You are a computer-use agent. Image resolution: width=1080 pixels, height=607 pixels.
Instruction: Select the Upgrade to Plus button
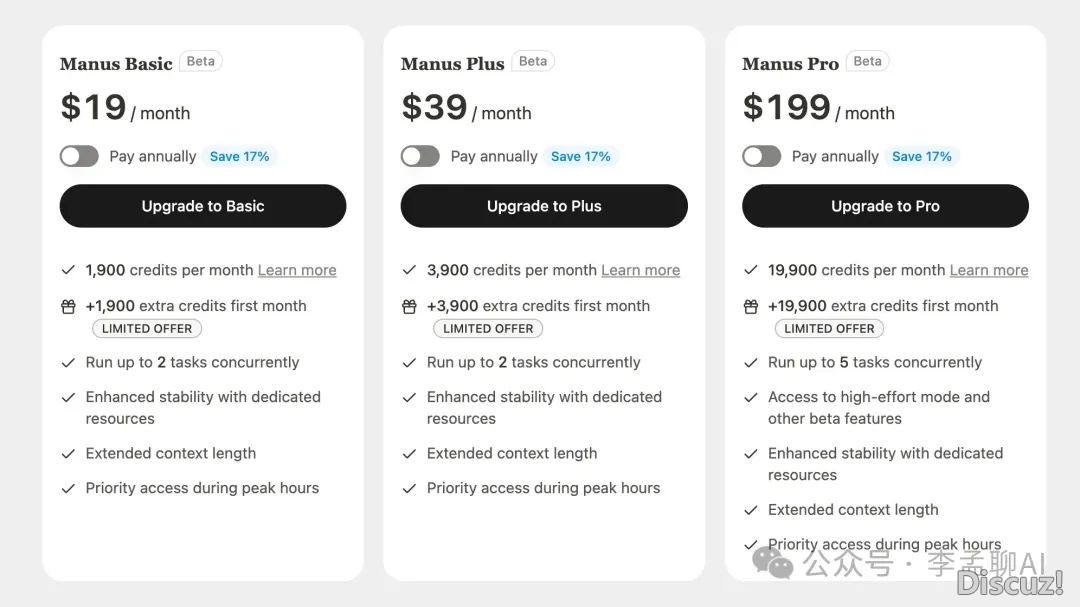tap(544, 206)
